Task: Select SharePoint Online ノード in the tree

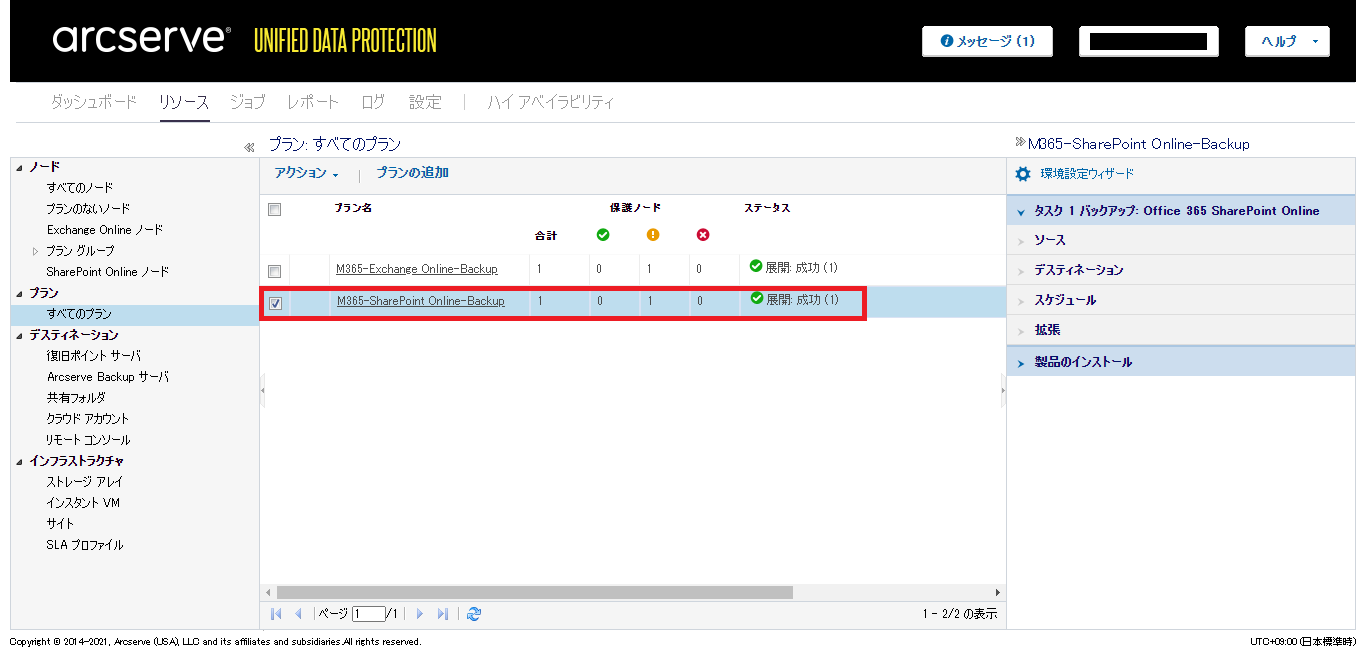Action: coord(108,272)
